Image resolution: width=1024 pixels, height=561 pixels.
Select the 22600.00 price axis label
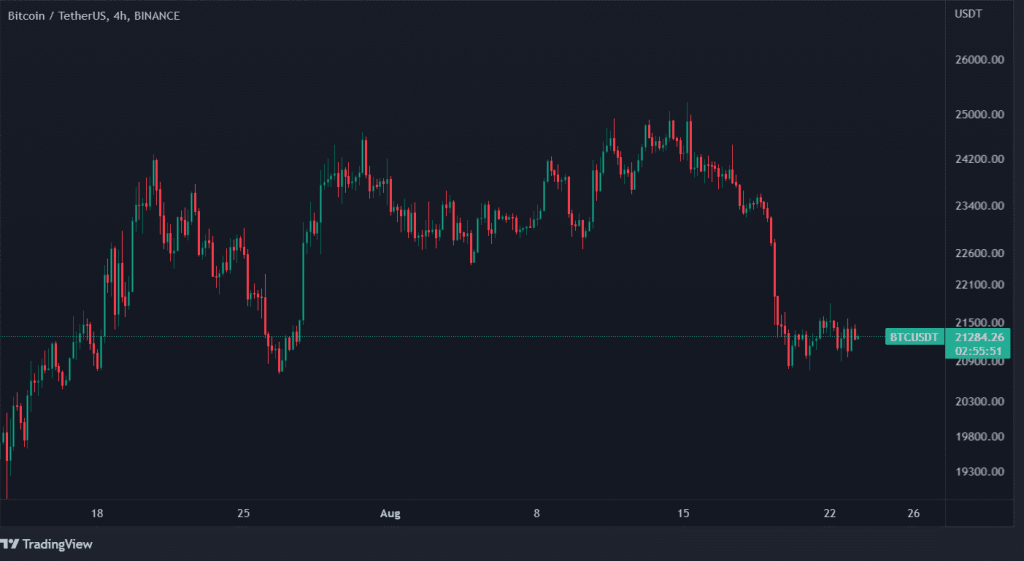pos(979,253)
